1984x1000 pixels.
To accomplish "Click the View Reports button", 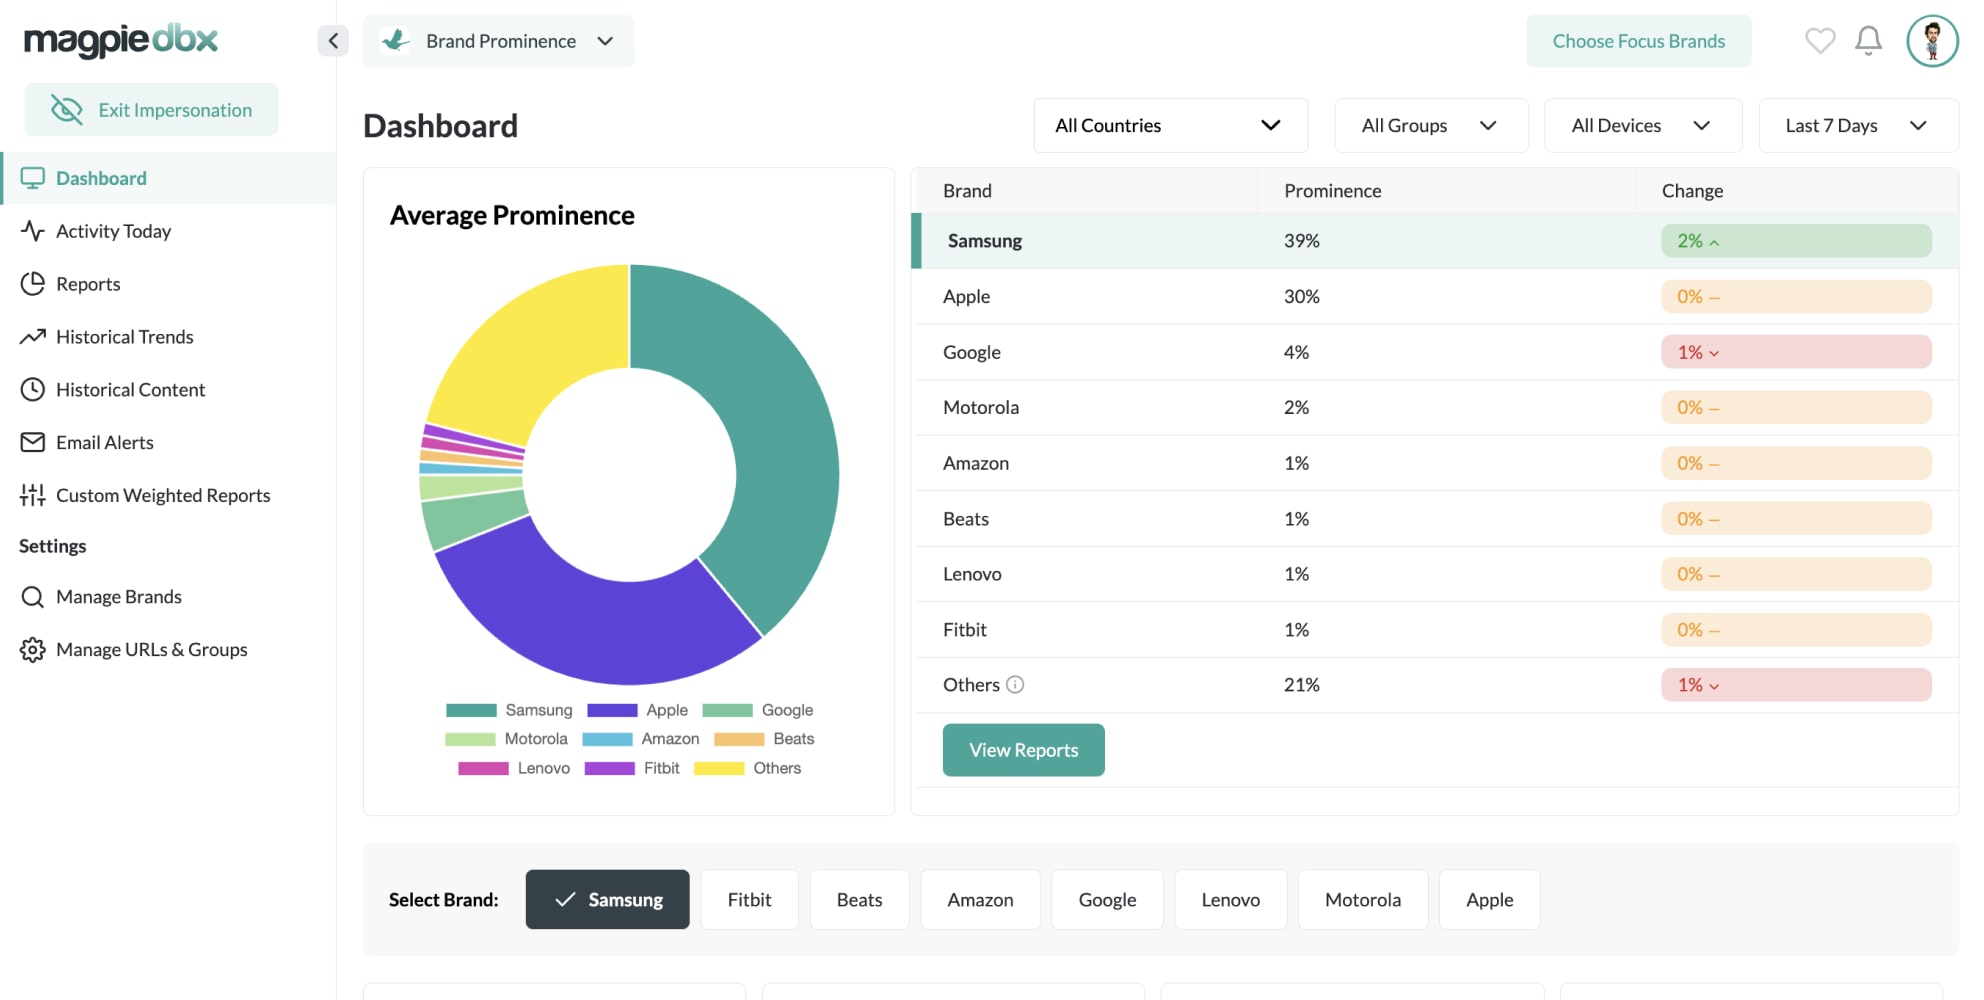I will [x=1023, y=750].
